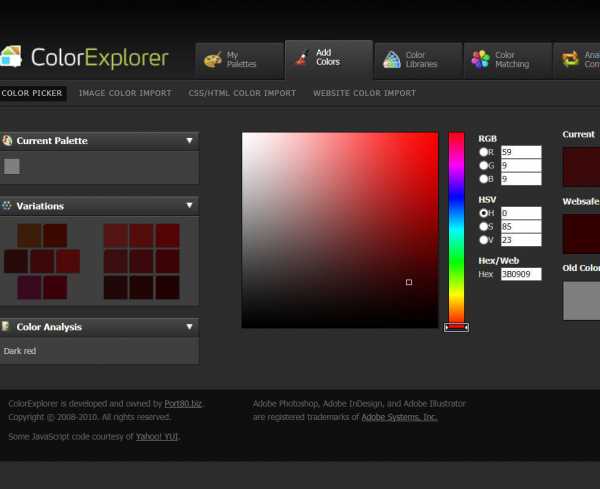Switch to Color Picker subtab
The height and width of the screenshot is (489, 600).
coord(32,93)
